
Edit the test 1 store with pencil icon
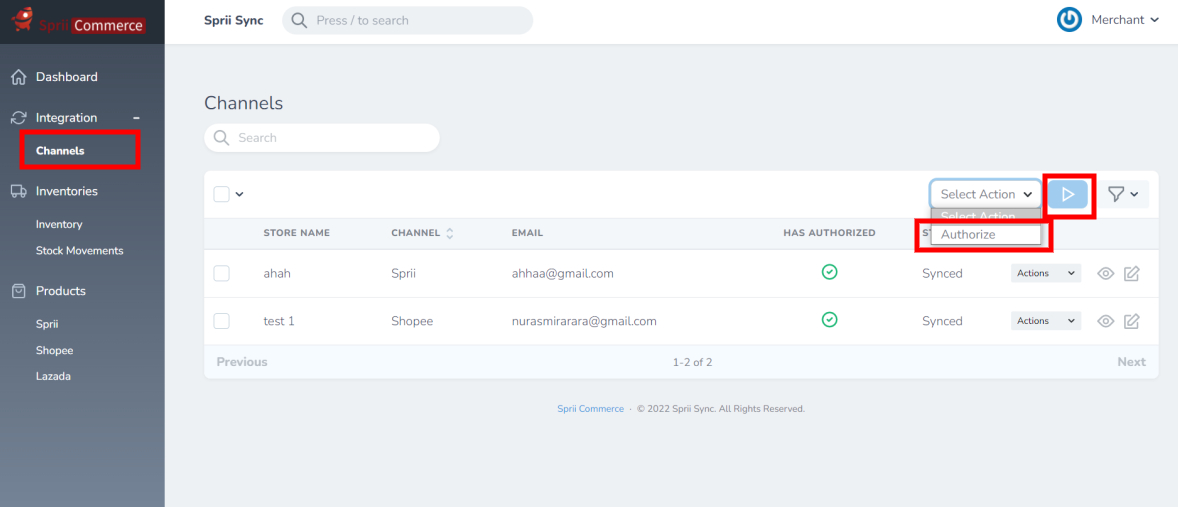[1131, 321]
